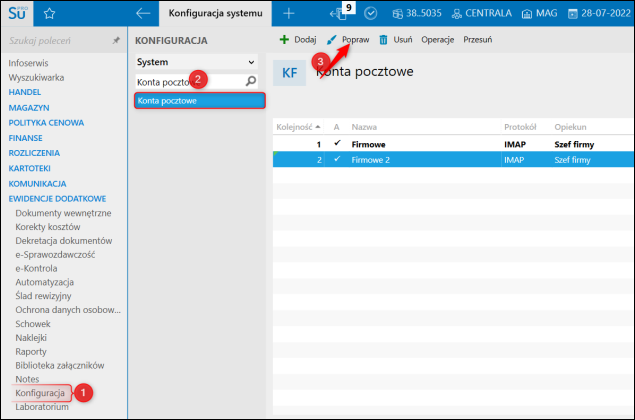Expand the ROZLICZENIA menu section

(x=34, y=153)
